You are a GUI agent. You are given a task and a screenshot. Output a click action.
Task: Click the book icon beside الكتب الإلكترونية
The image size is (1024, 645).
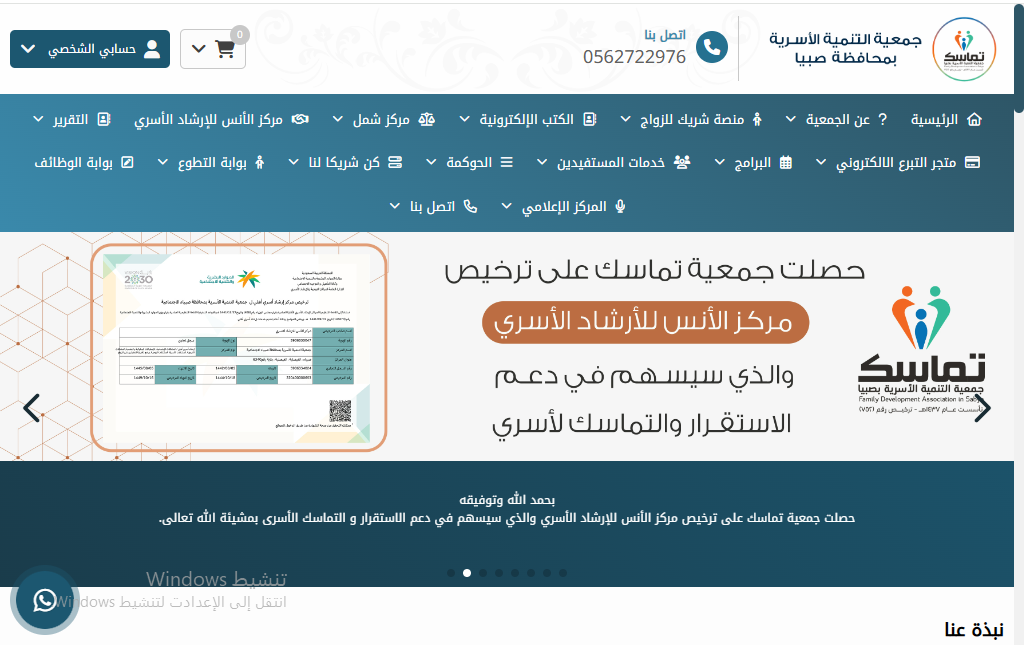coord(590,119)
